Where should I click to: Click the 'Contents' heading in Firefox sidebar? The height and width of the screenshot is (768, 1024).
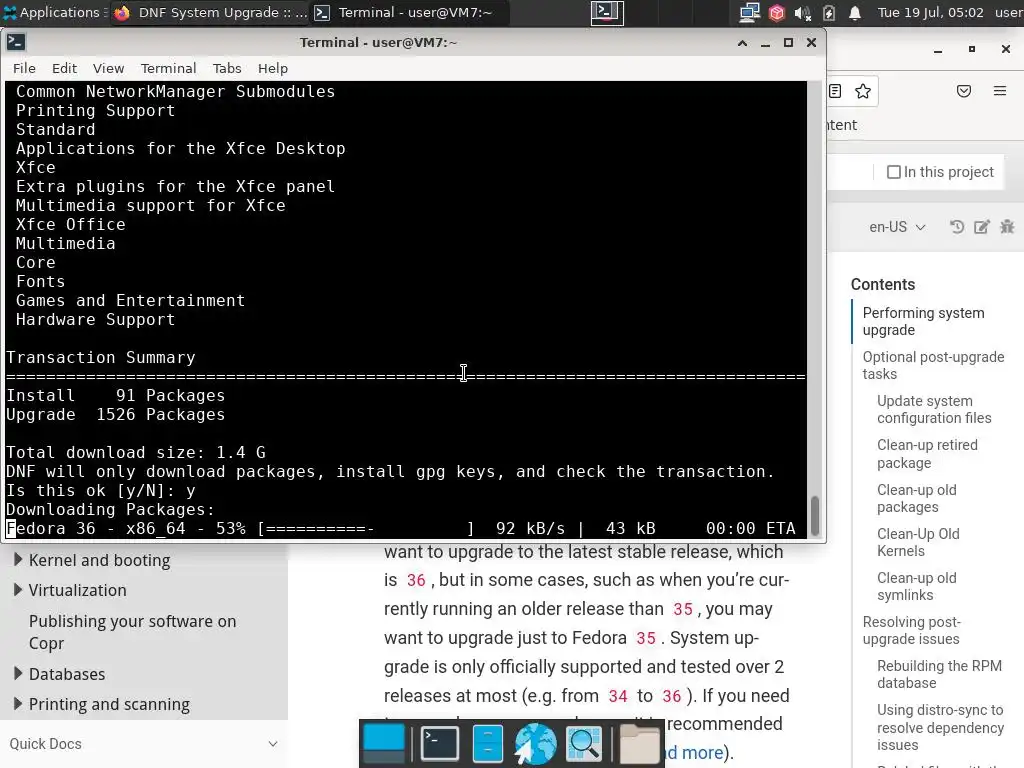pos(882,285)
